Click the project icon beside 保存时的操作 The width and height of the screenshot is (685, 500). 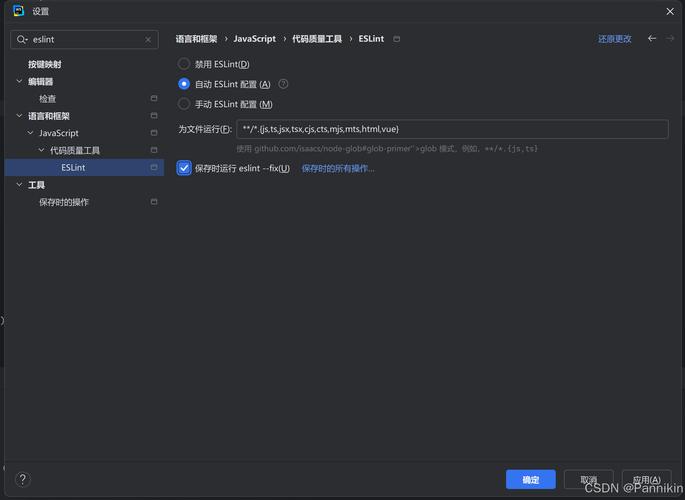154,202
